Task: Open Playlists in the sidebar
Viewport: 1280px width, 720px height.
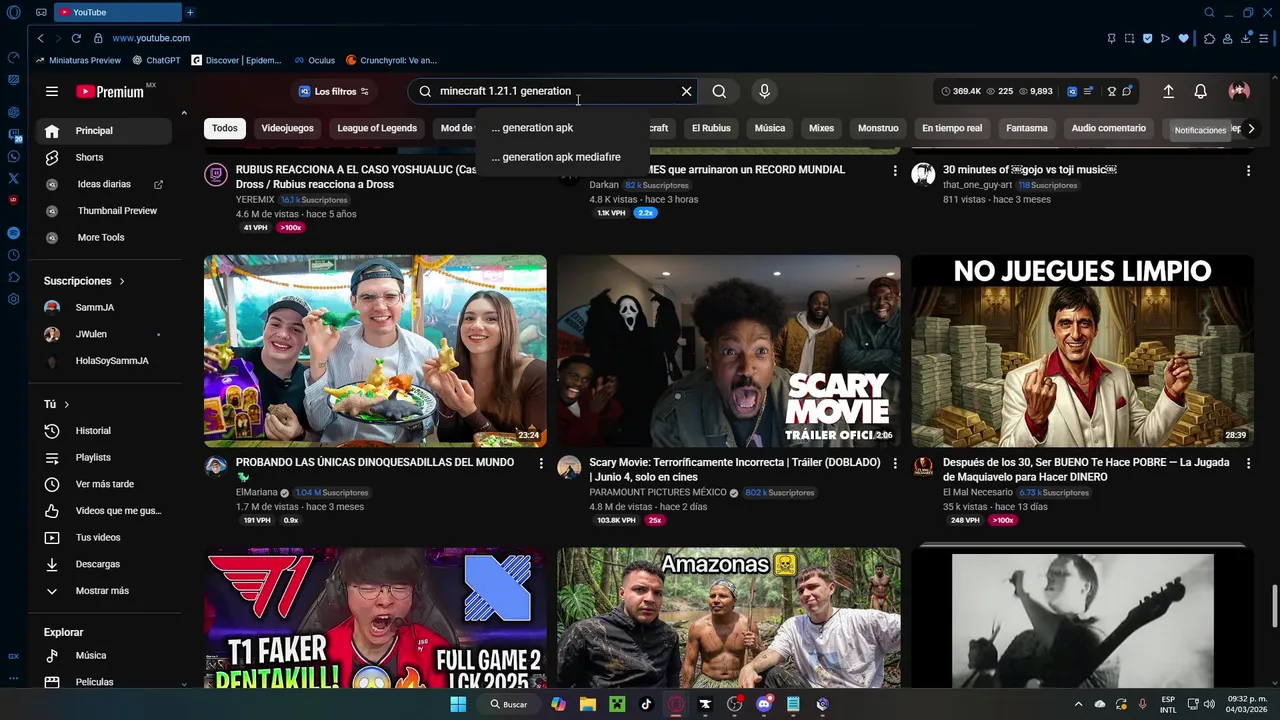Action: [x=104, y=457]
